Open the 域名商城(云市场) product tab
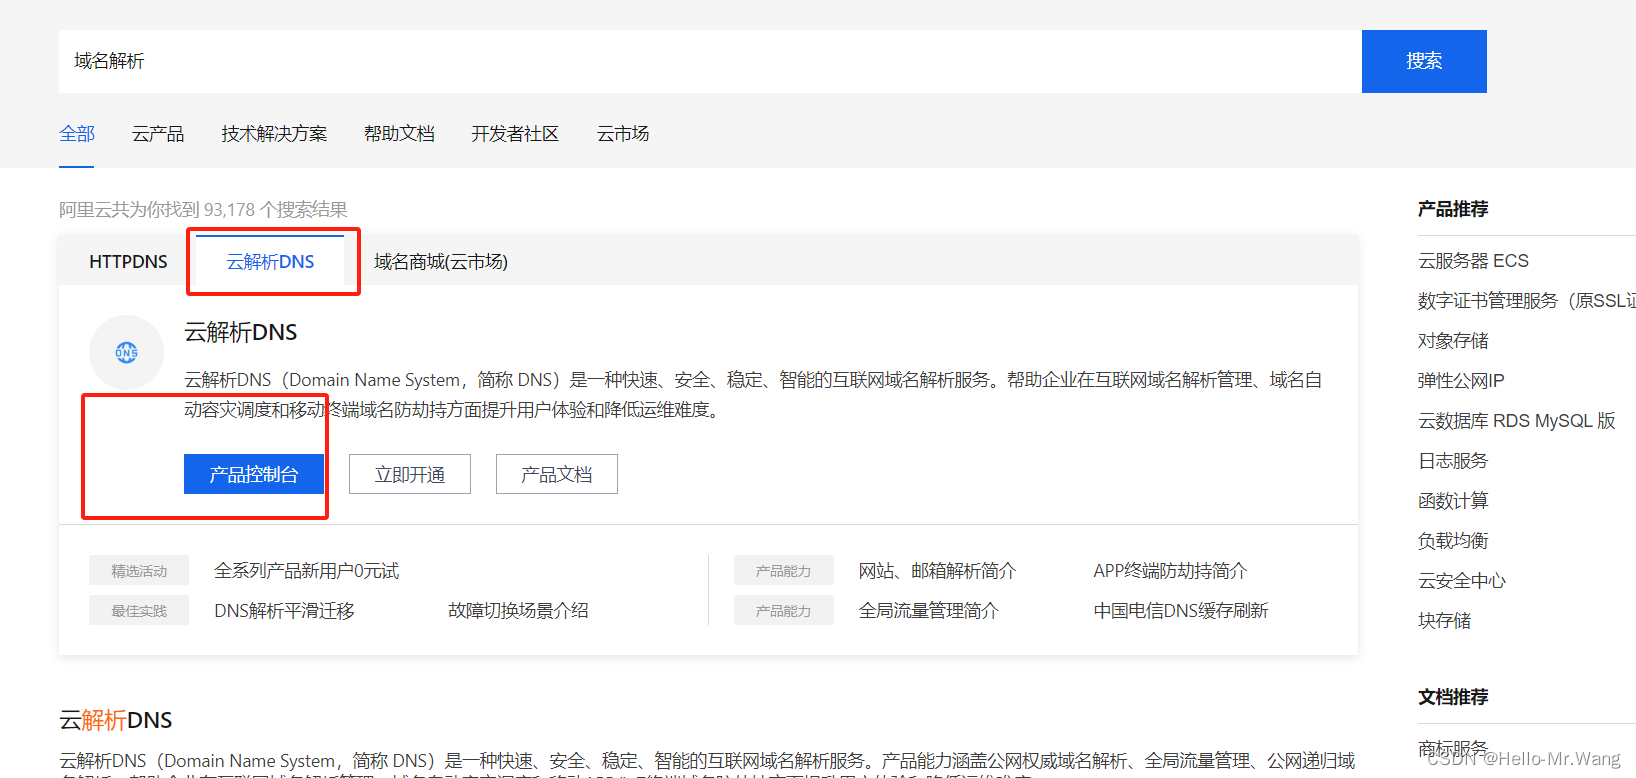 pyautogui.click(x=441, y=261)
